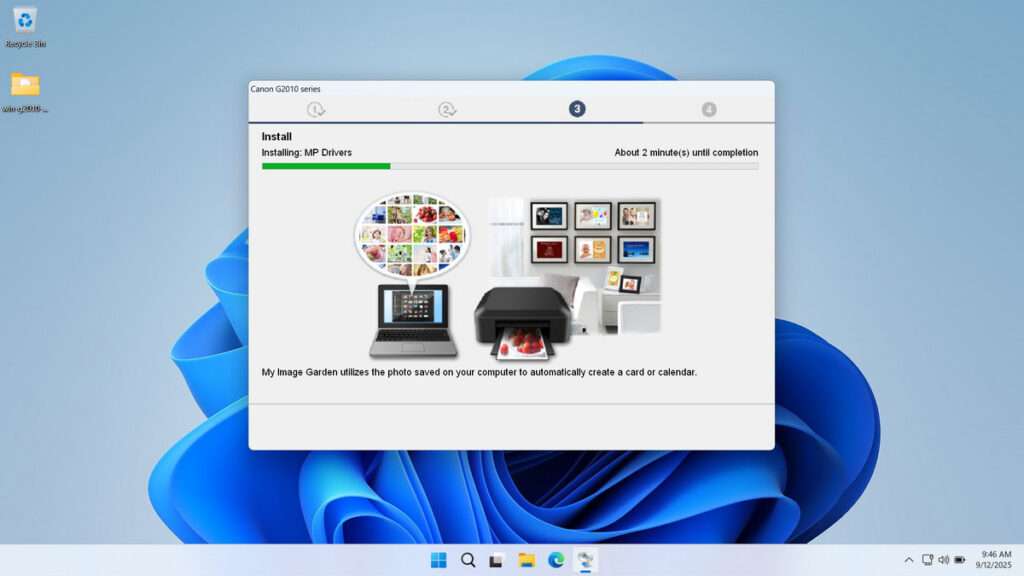Select the pending step 4 circle

click(x=709, y=109)
